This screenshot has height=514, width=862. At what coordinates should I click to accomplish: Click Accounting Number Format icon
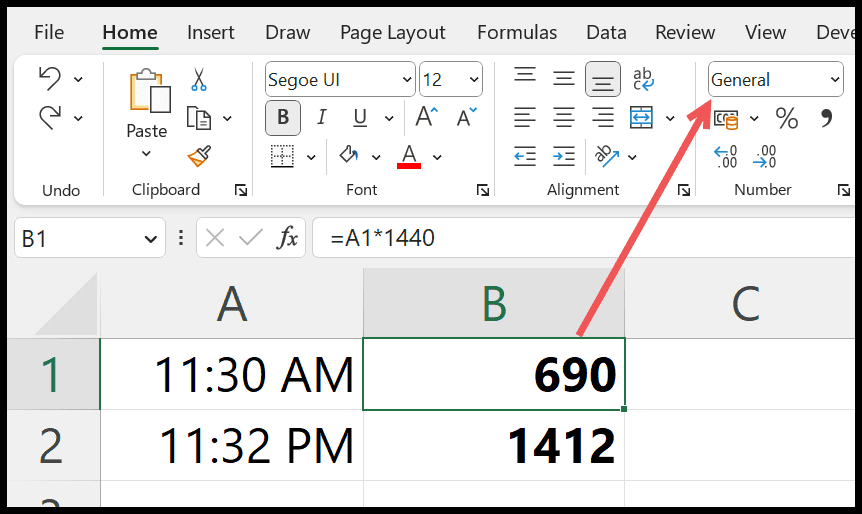pos(726,118)
